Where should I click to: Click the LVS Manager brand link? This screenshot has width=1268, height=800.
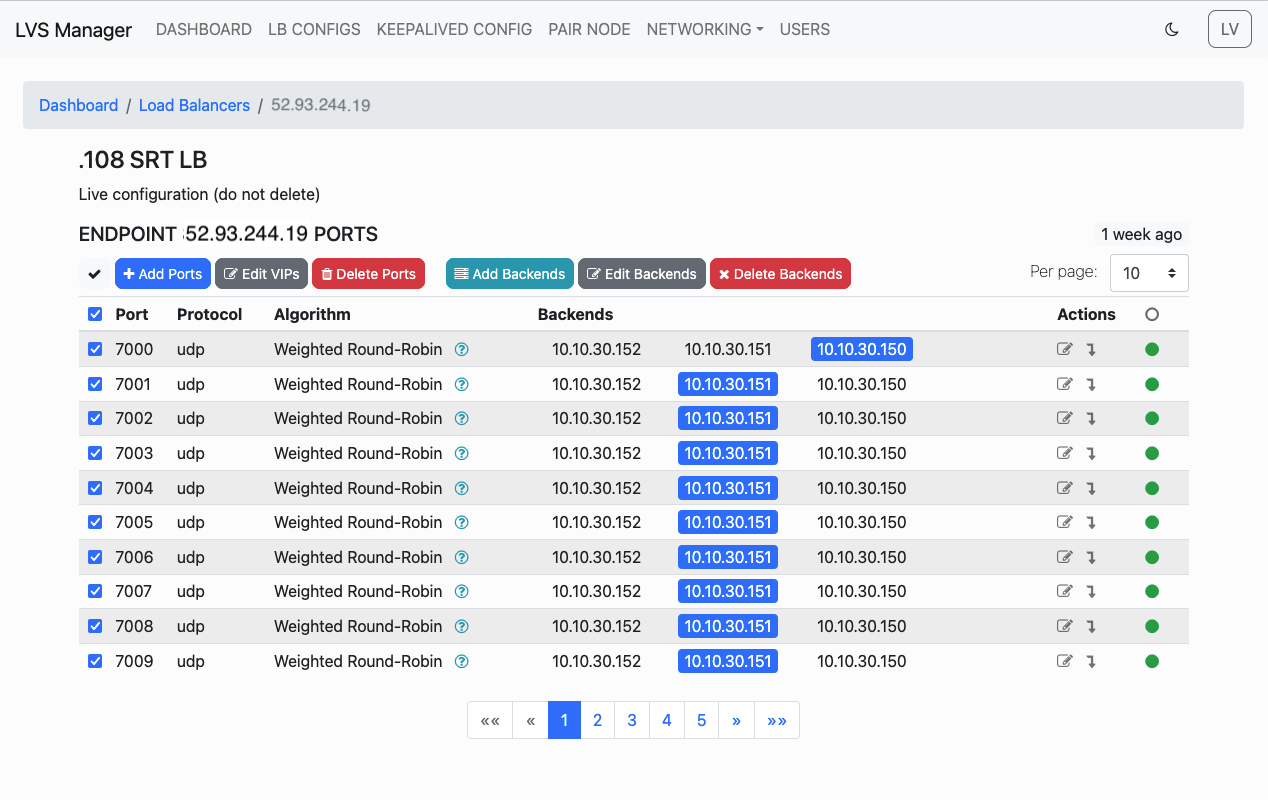pyautogui.click(x=73, y=30)
